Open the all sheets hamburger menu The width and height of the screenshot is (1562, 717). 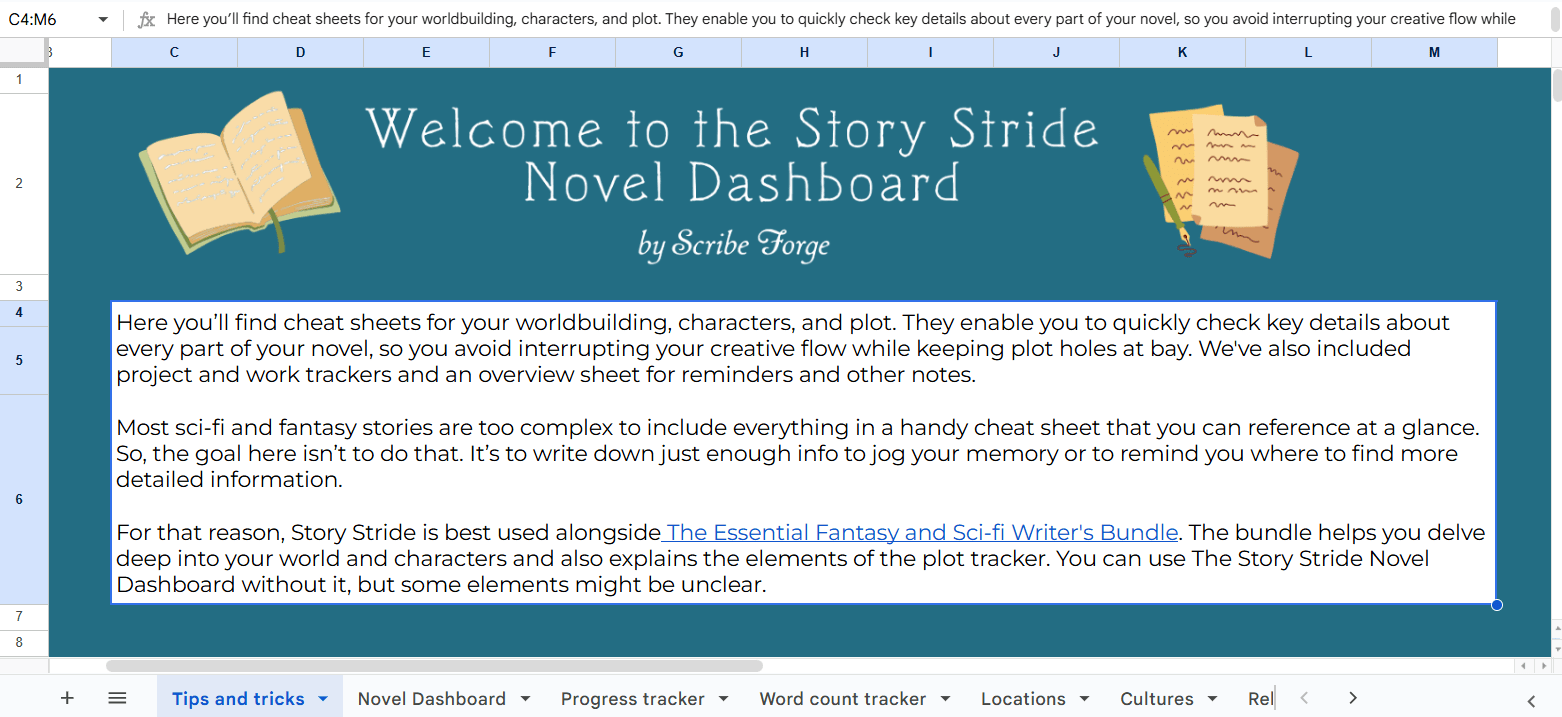[x=117, y=697]
